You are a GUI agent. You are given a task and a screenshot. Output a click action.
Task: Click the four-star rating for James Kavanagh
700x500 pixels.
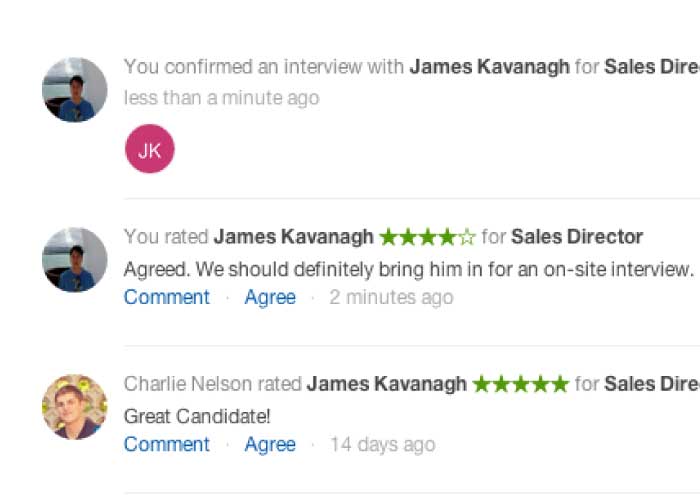[x=427, y=237]
